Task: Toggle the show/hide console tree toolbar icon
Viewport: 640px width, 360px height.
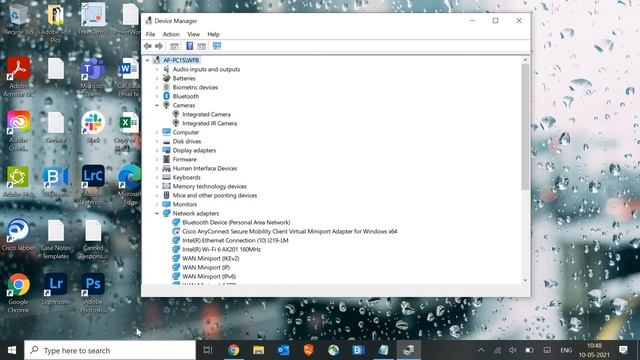Action: 174,46
